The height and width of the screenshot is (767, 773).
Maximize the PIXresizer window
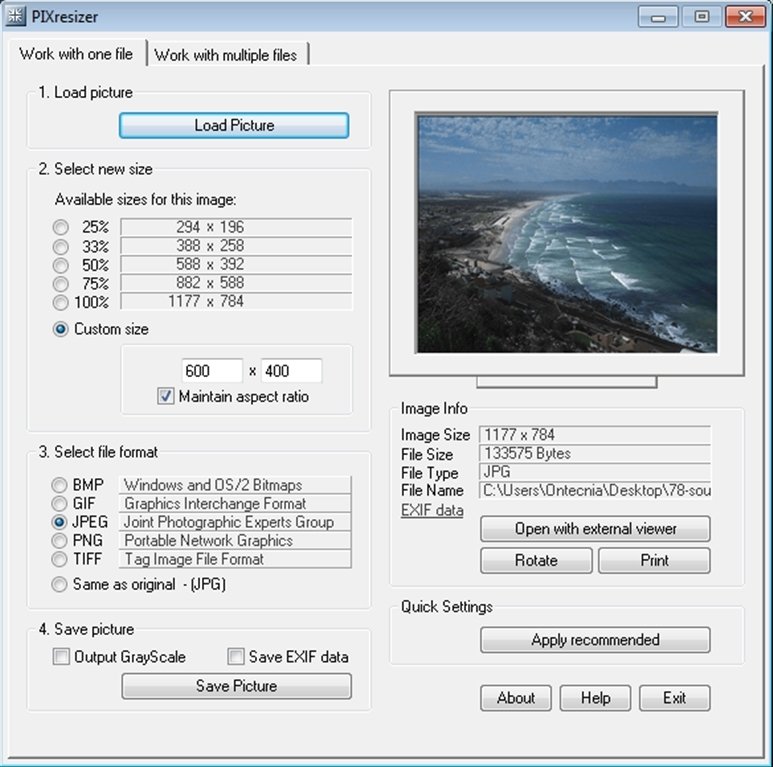[x=702, y=17]
